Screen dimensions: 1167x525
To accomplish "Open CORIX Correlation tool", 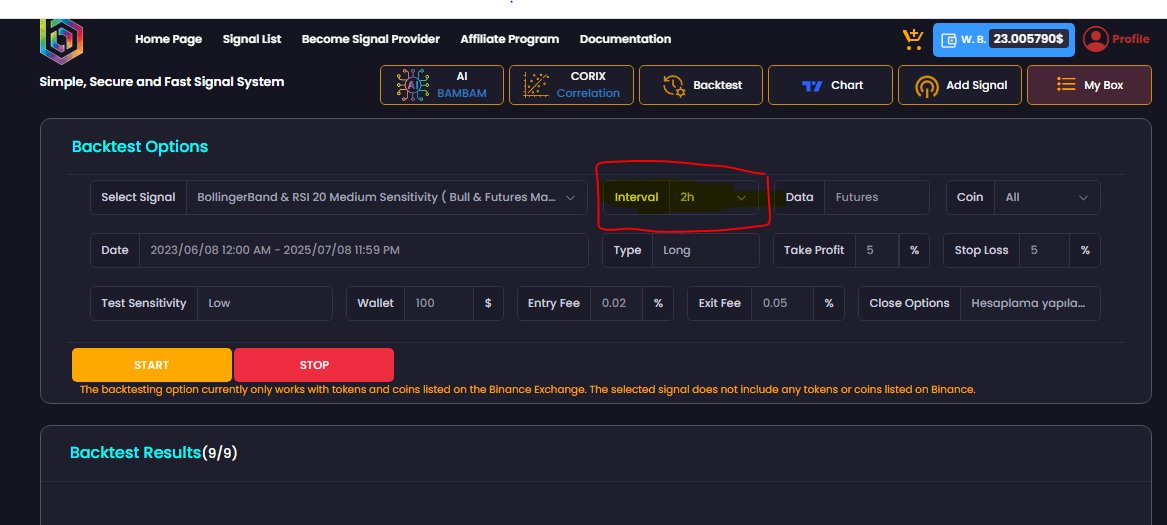I will tap(572, 85).
